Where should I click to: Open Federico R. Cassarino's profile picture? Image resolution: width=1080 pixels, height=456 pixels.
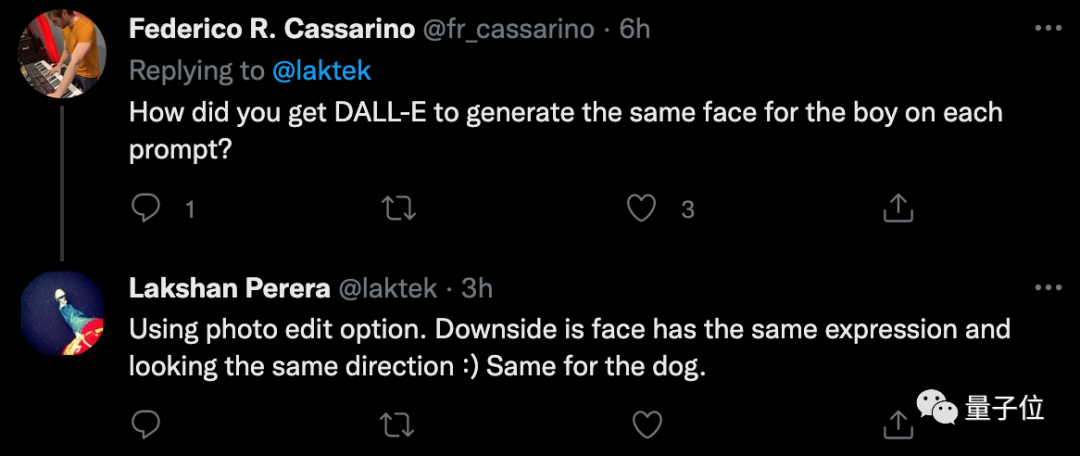click(62, 56)
